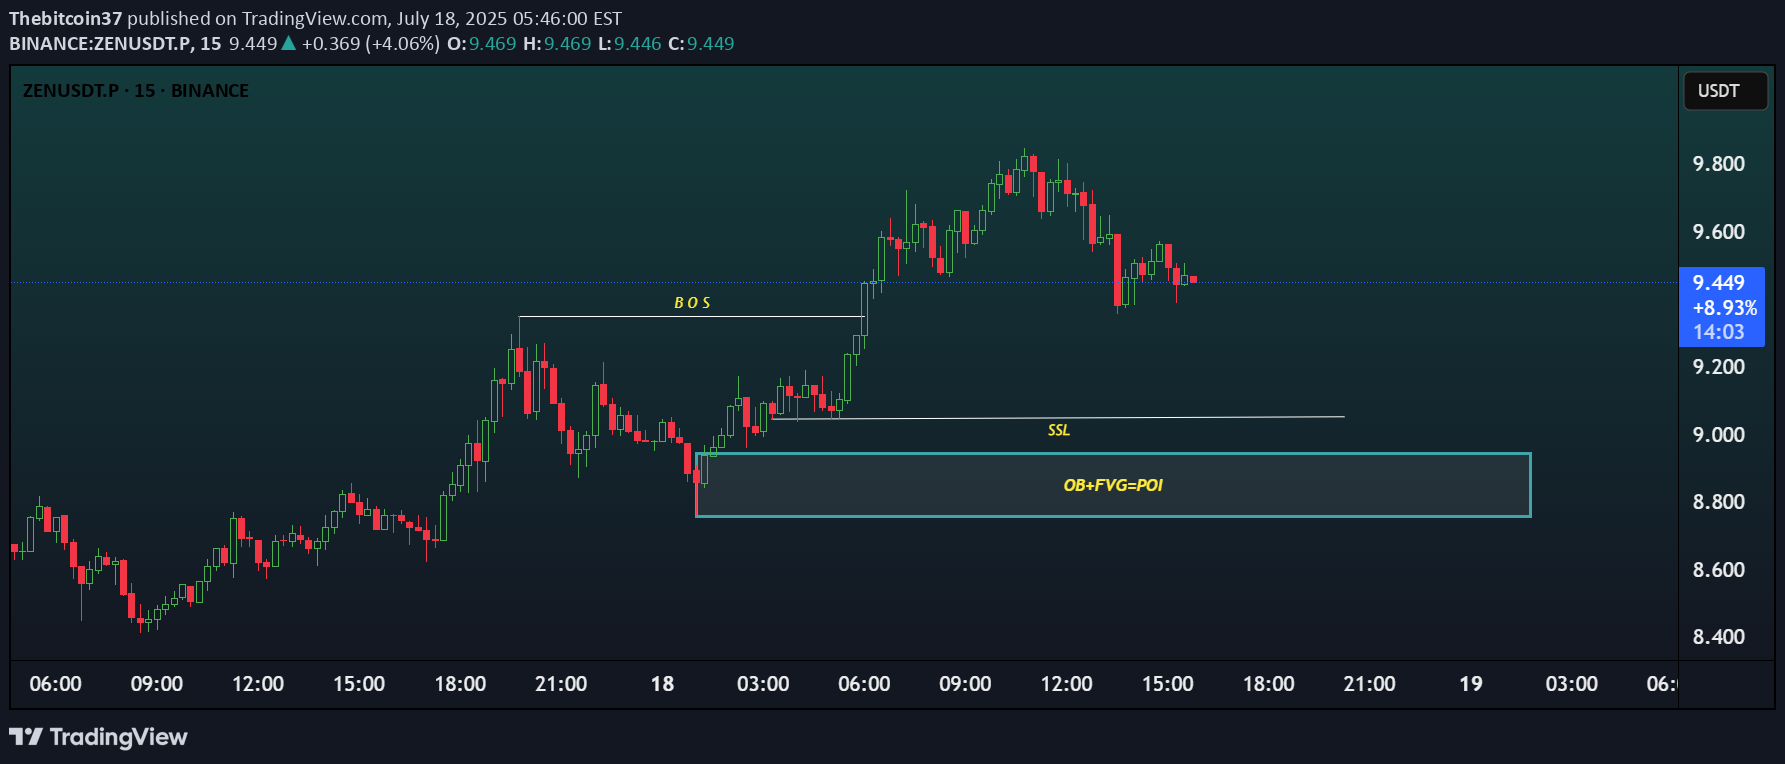The width and height of the screenshot is (1785, 764).
Task: Click the BOS annotation label
Action: [692, 303]
